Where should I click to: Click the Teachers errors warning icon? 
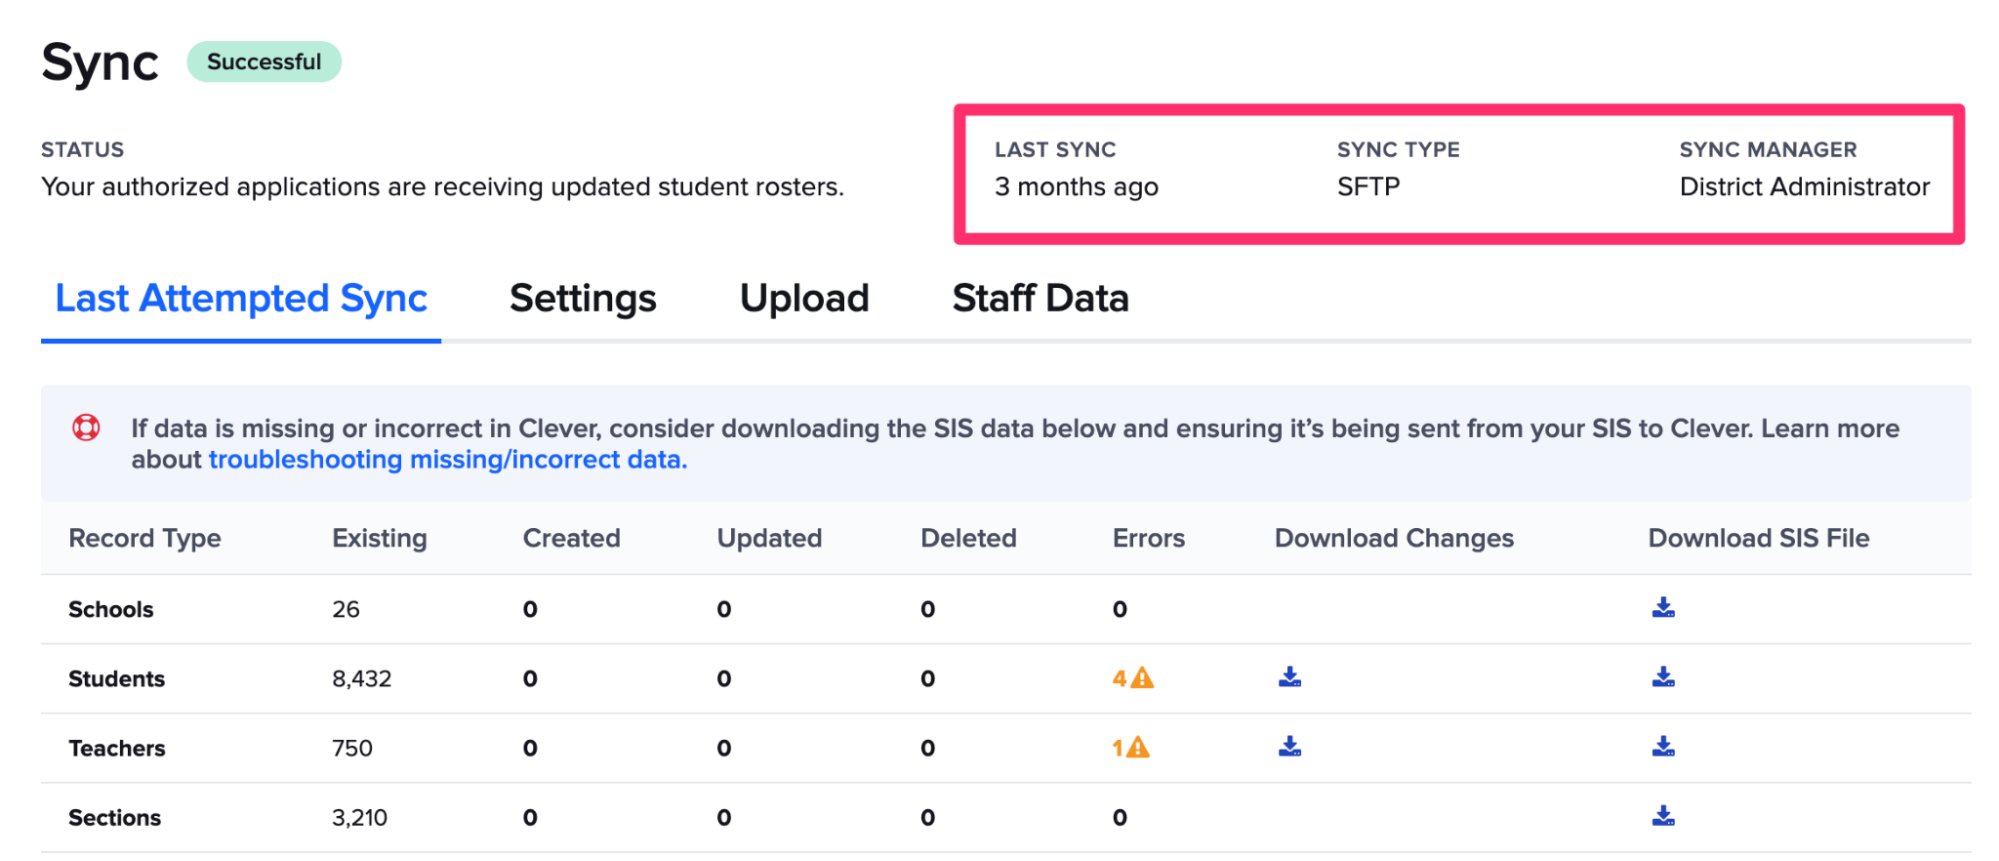[x=1138, y=747]
